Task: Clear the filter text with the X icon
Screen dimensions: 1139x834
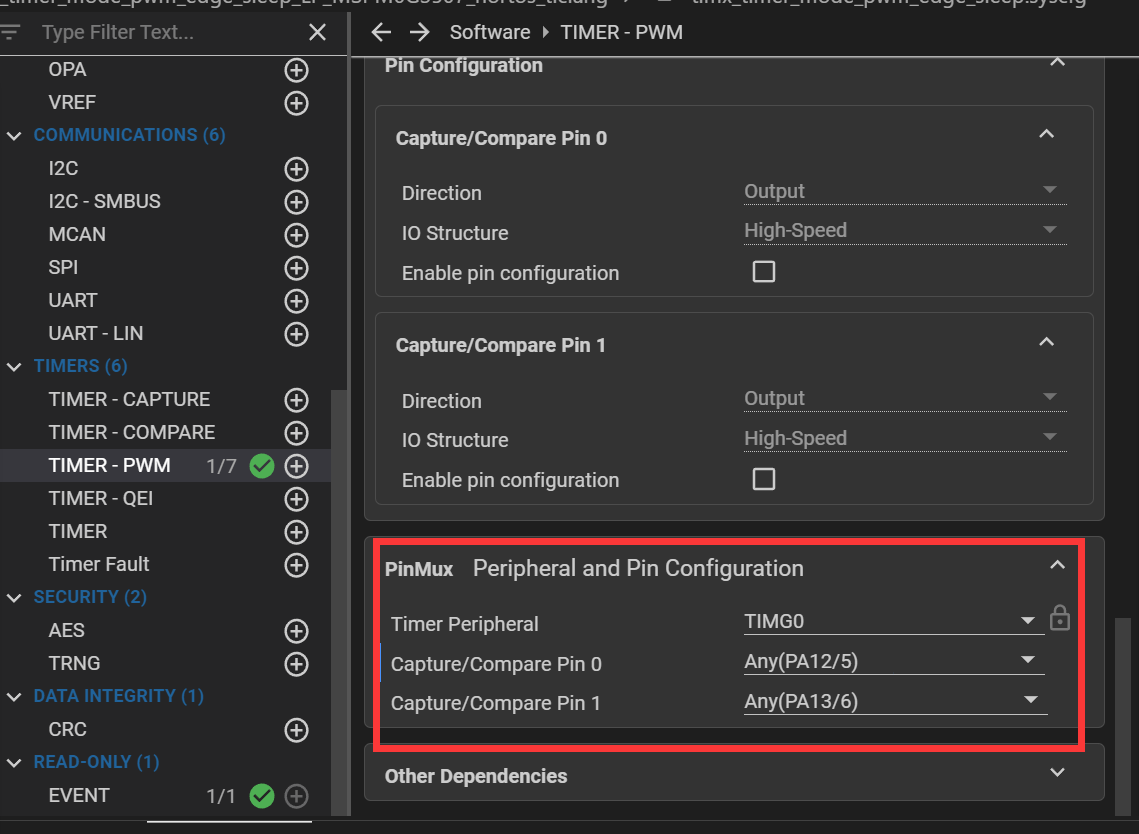Action: point(317,32)
